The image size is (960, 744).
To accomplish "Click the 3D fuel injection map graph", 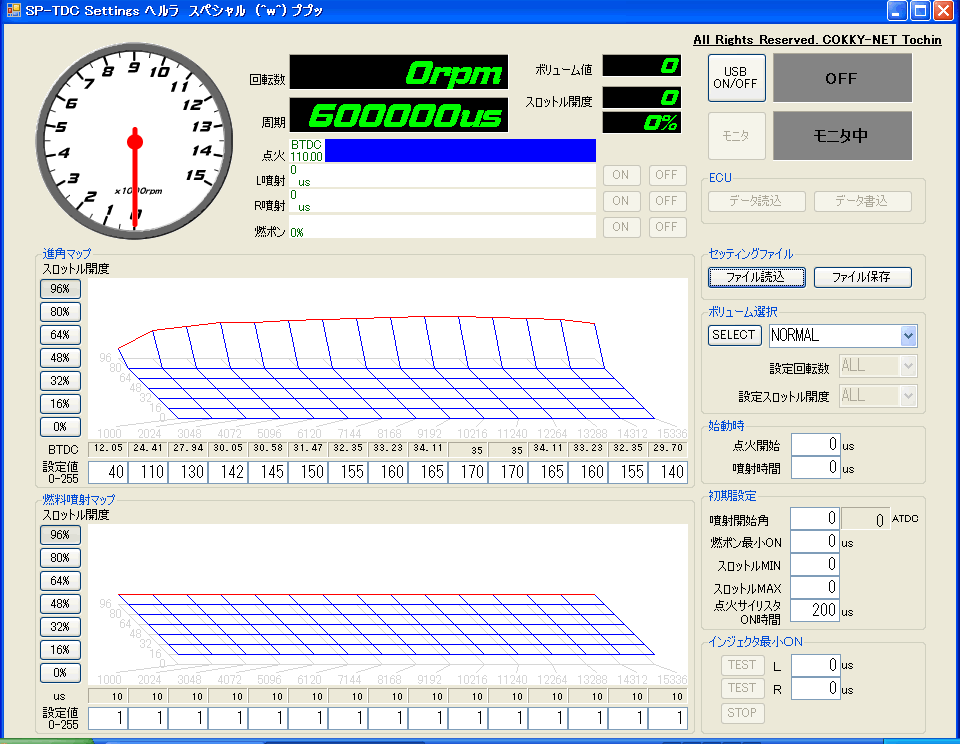I will click(388, 605).
